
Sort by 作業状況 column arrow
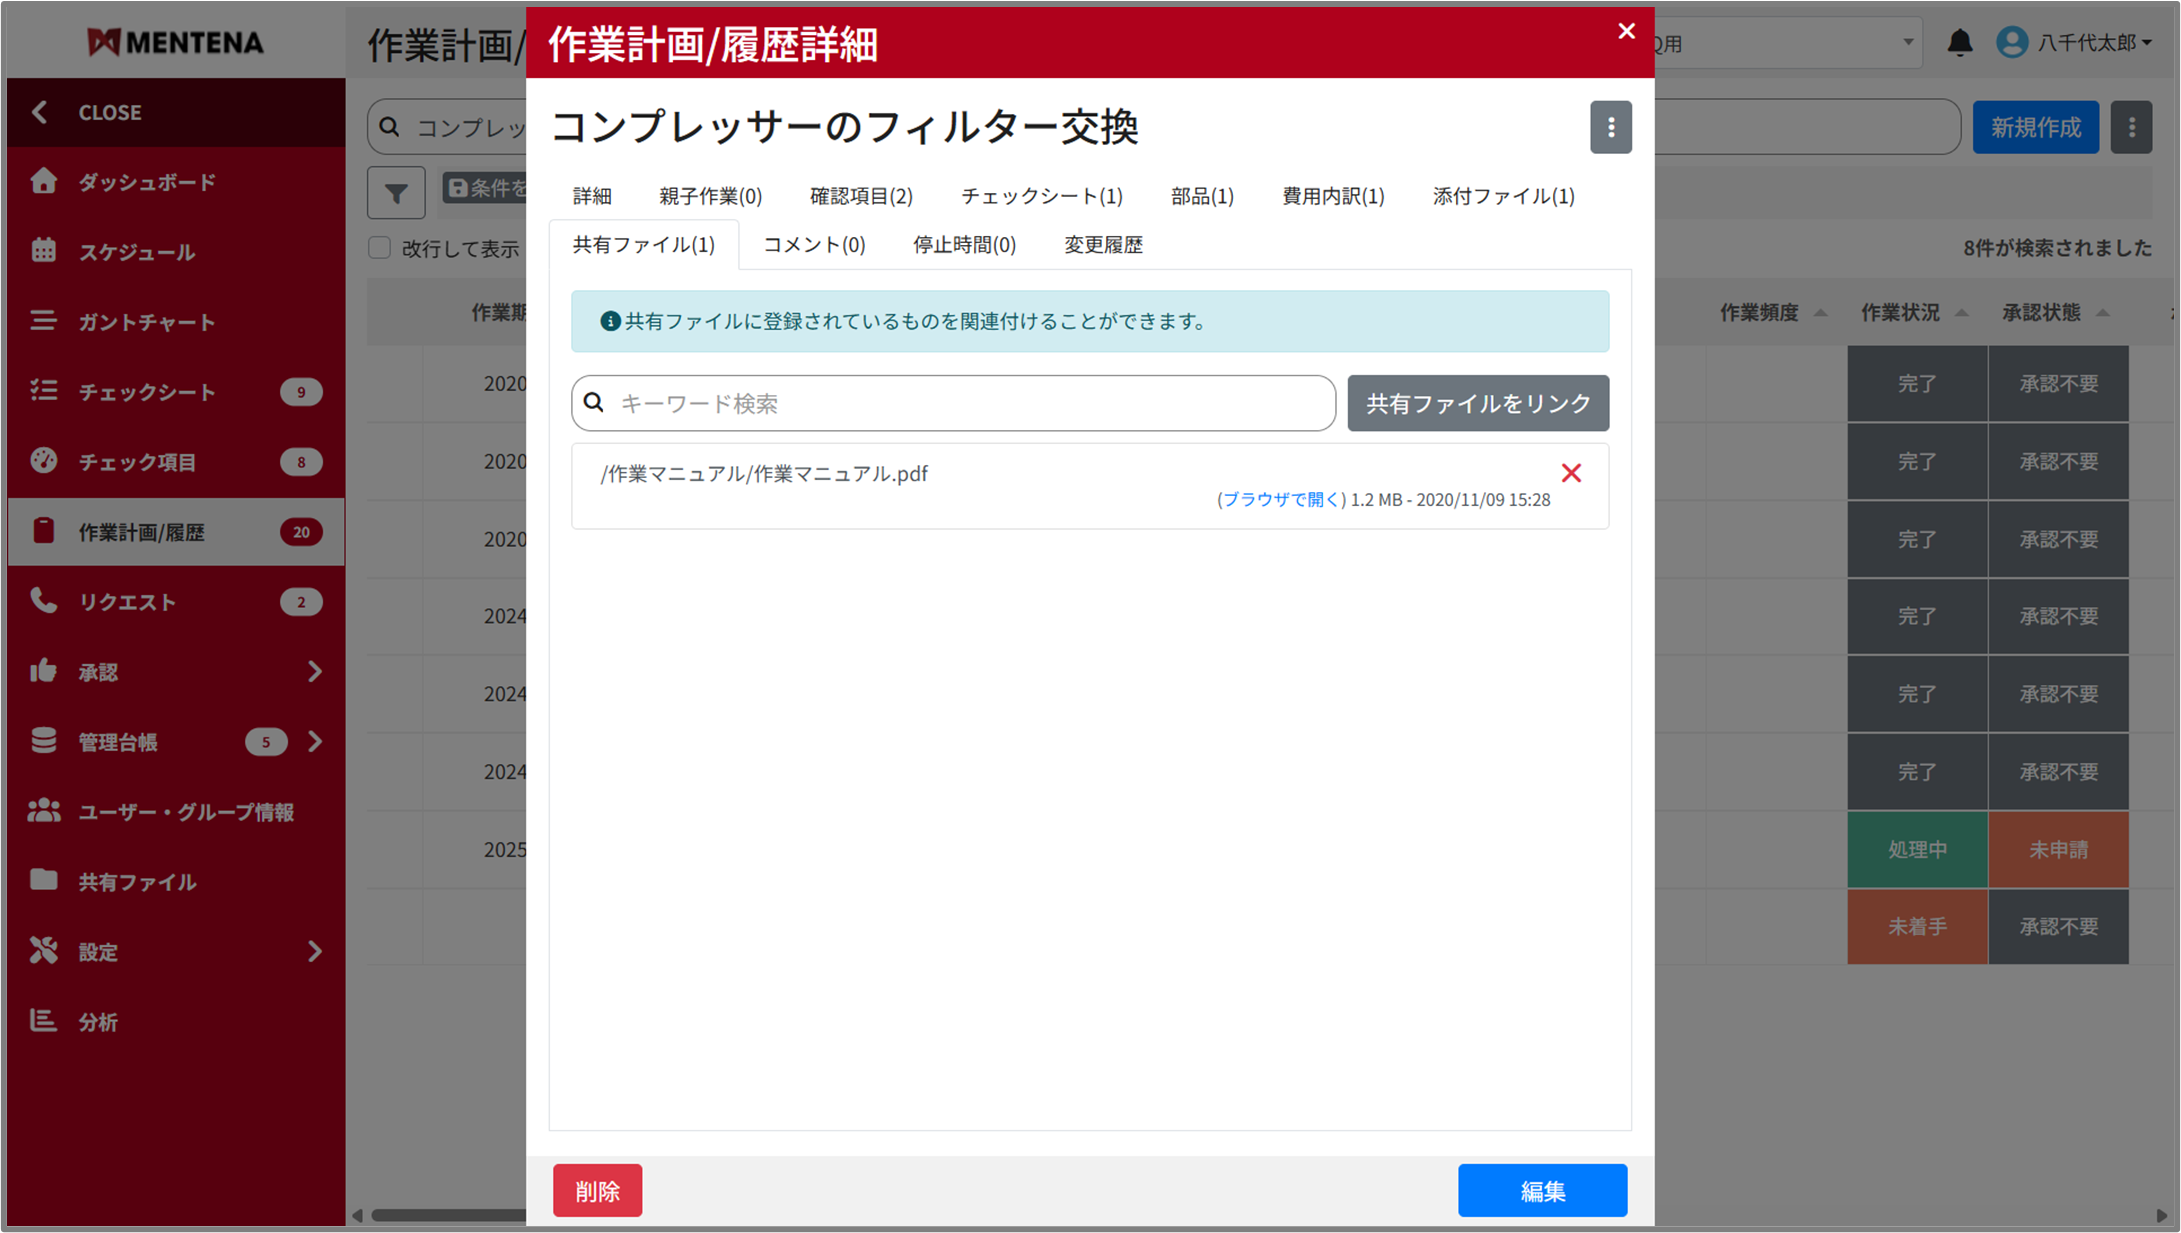pos(1961,313)
